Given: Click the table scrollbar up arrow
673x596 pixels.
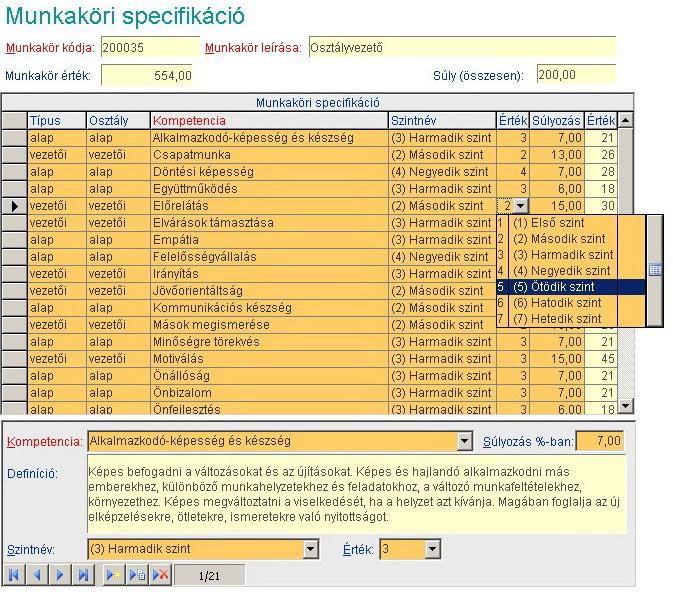Looking at the screenshot, I should coord(626,121).
